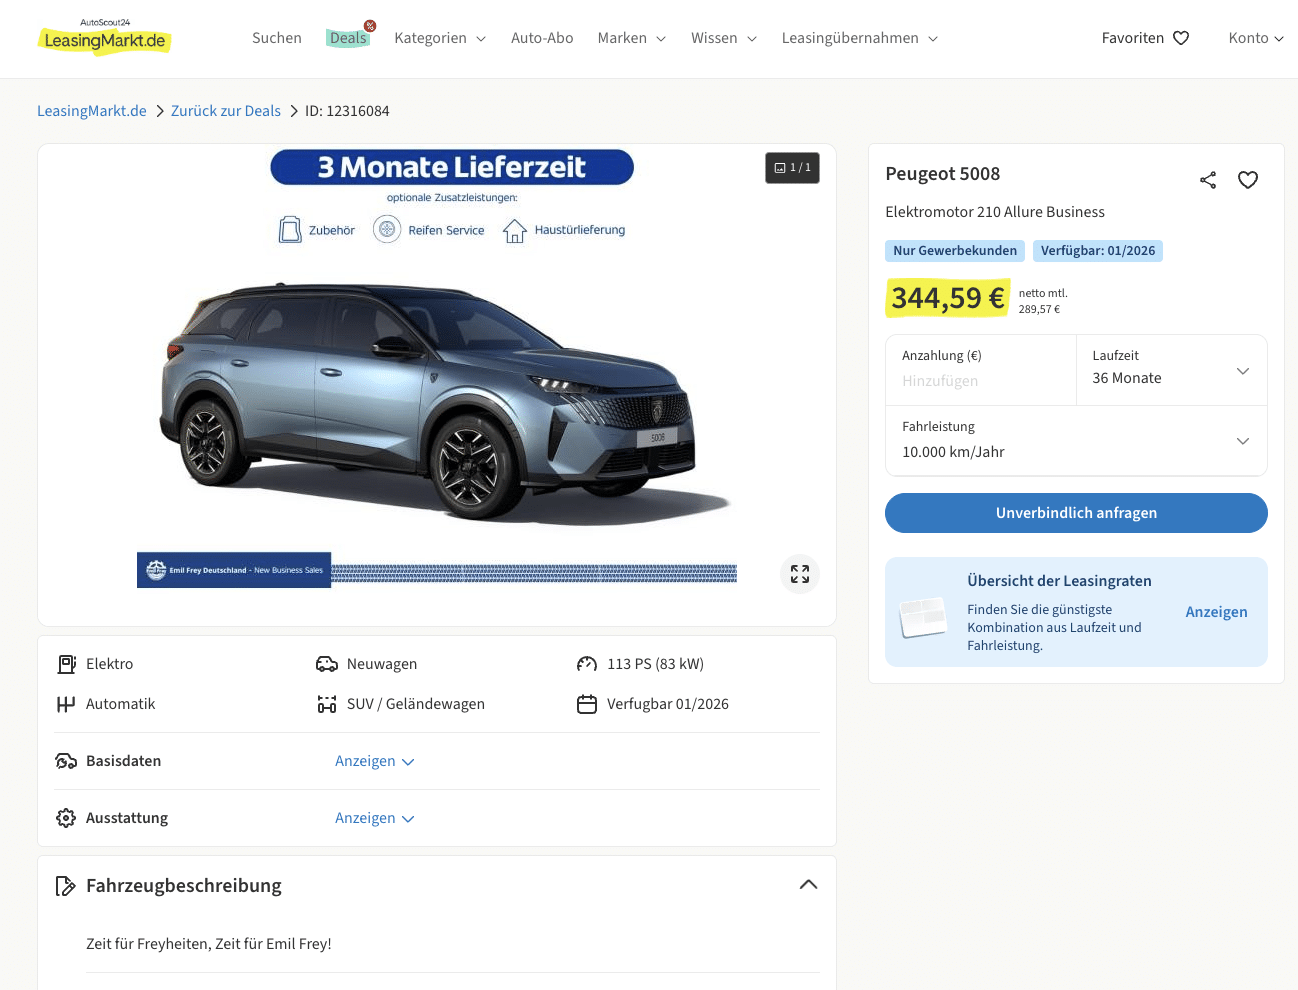Click the LeasingMarkt.de logo
The image size is (1298, 990).
tap(105, 38)
